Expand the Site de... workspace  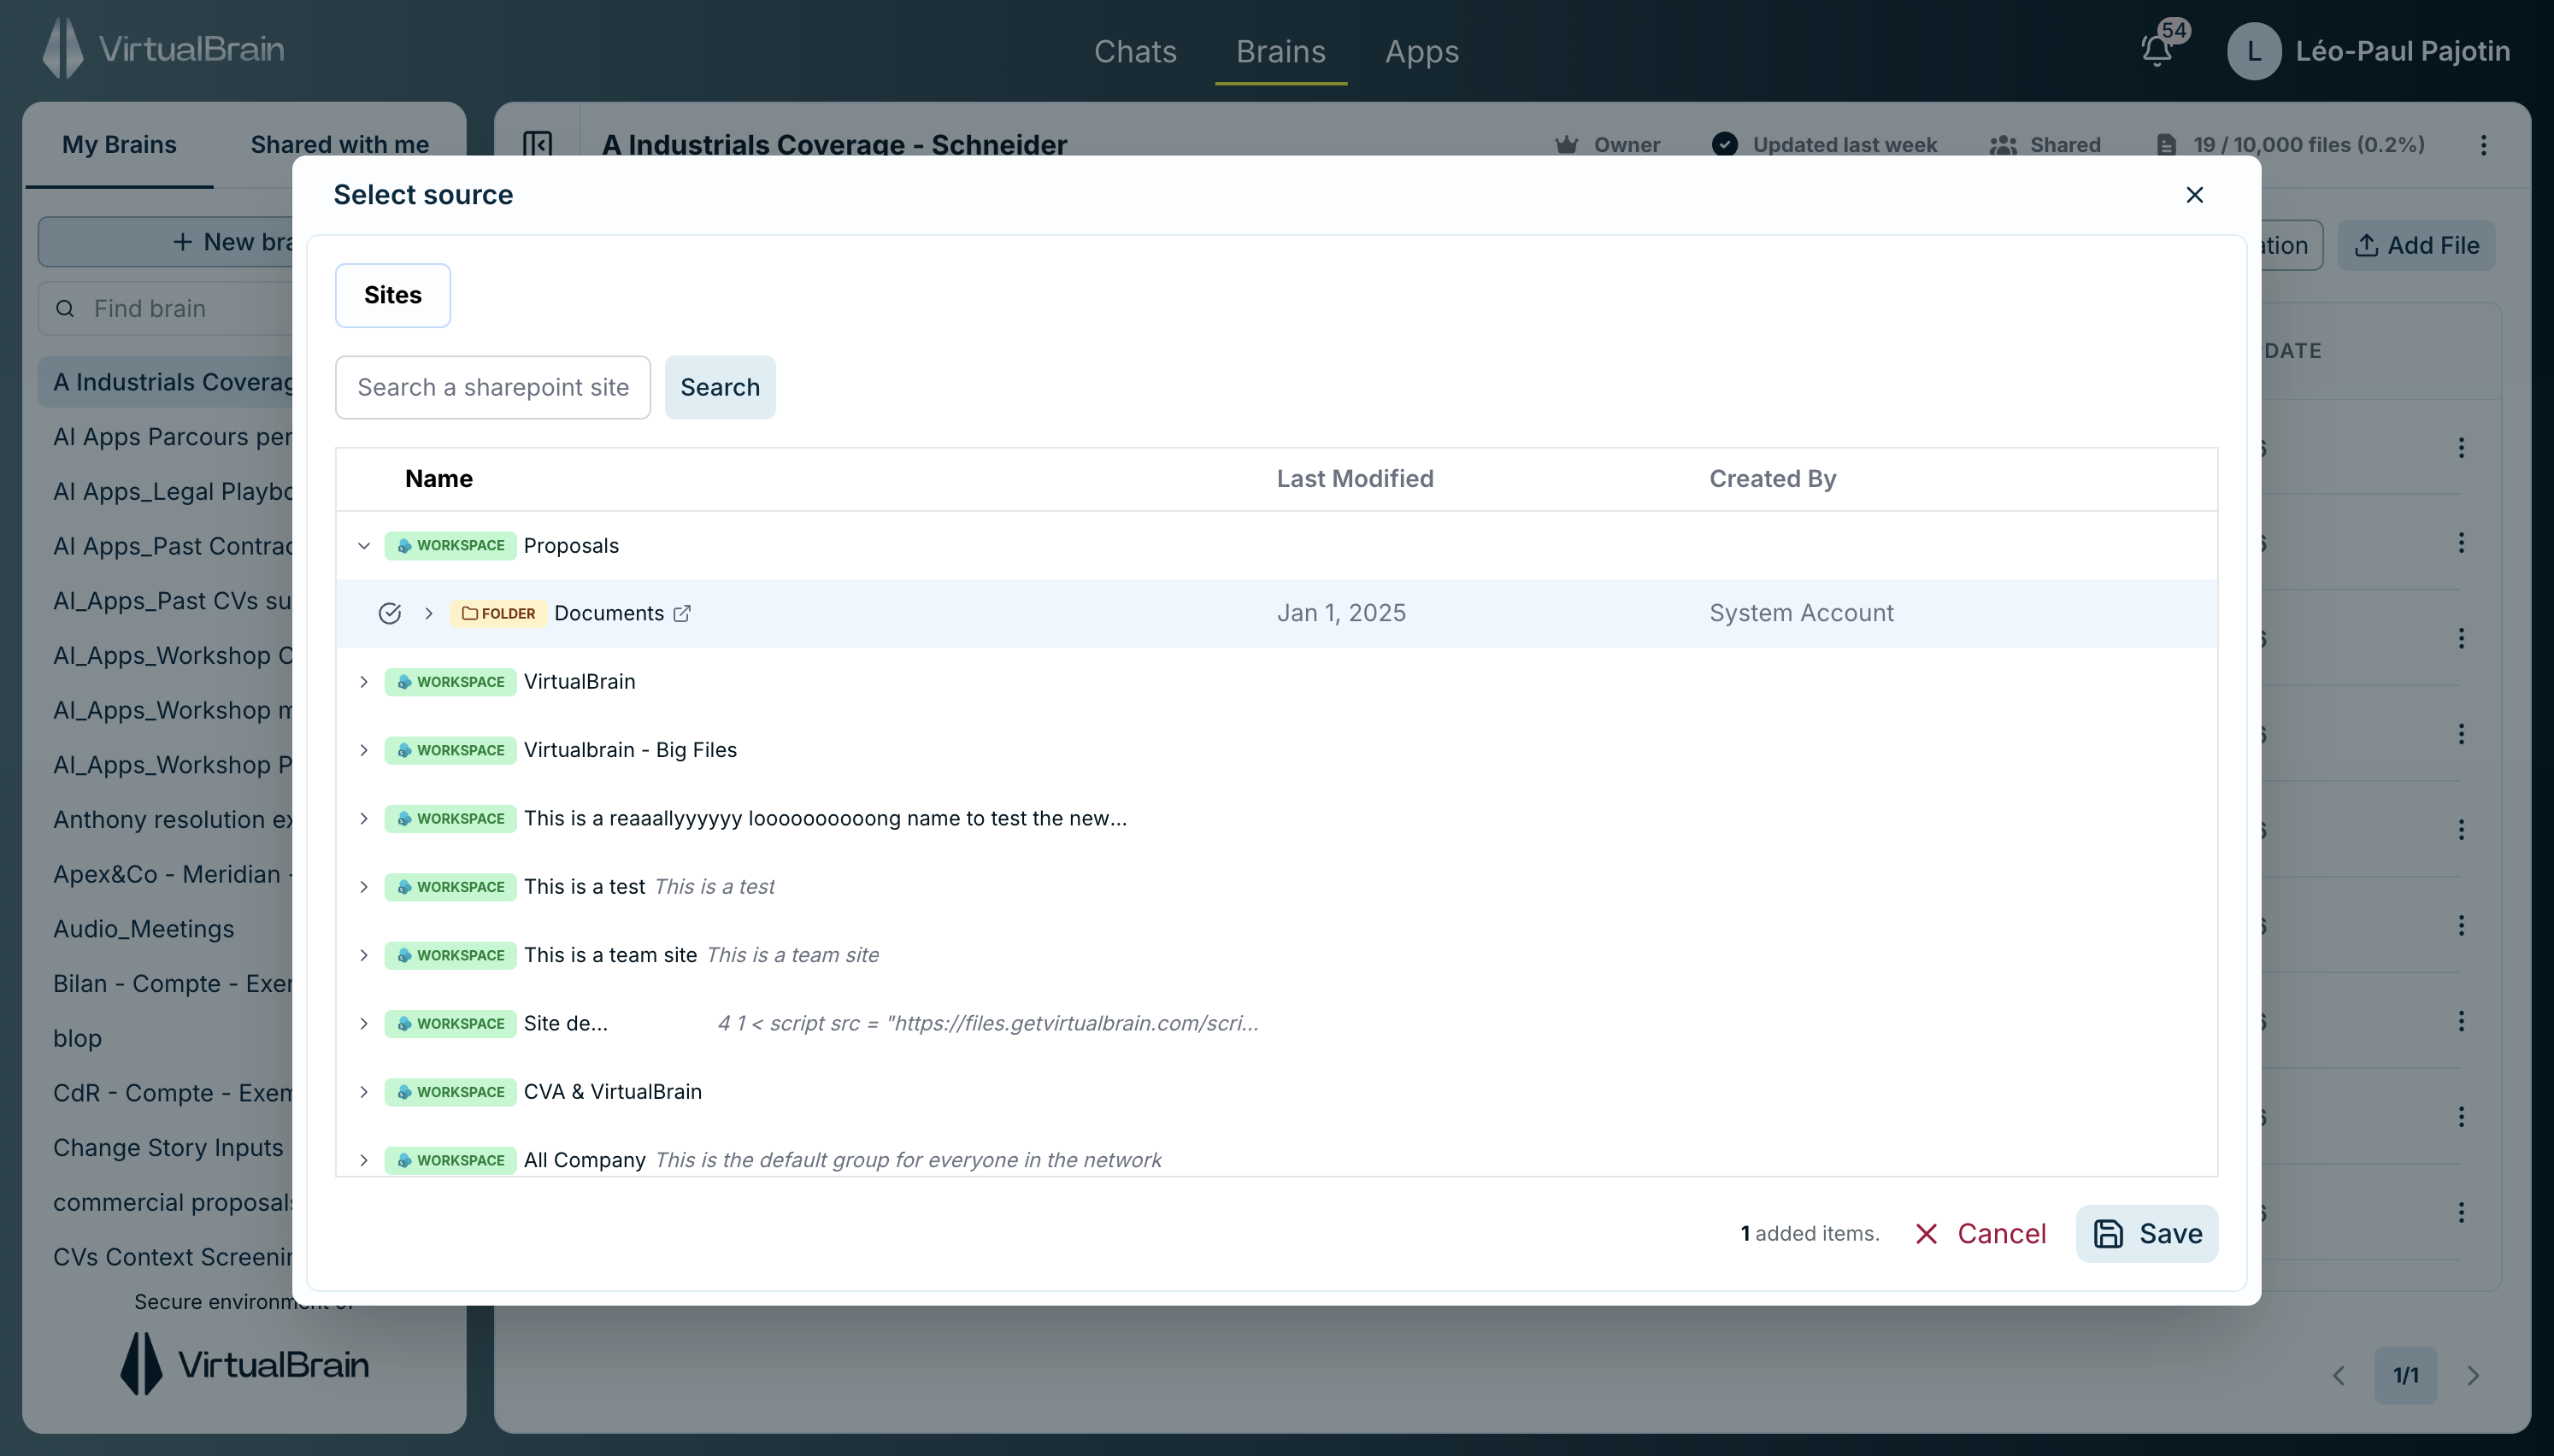(x=364, y=1024)
